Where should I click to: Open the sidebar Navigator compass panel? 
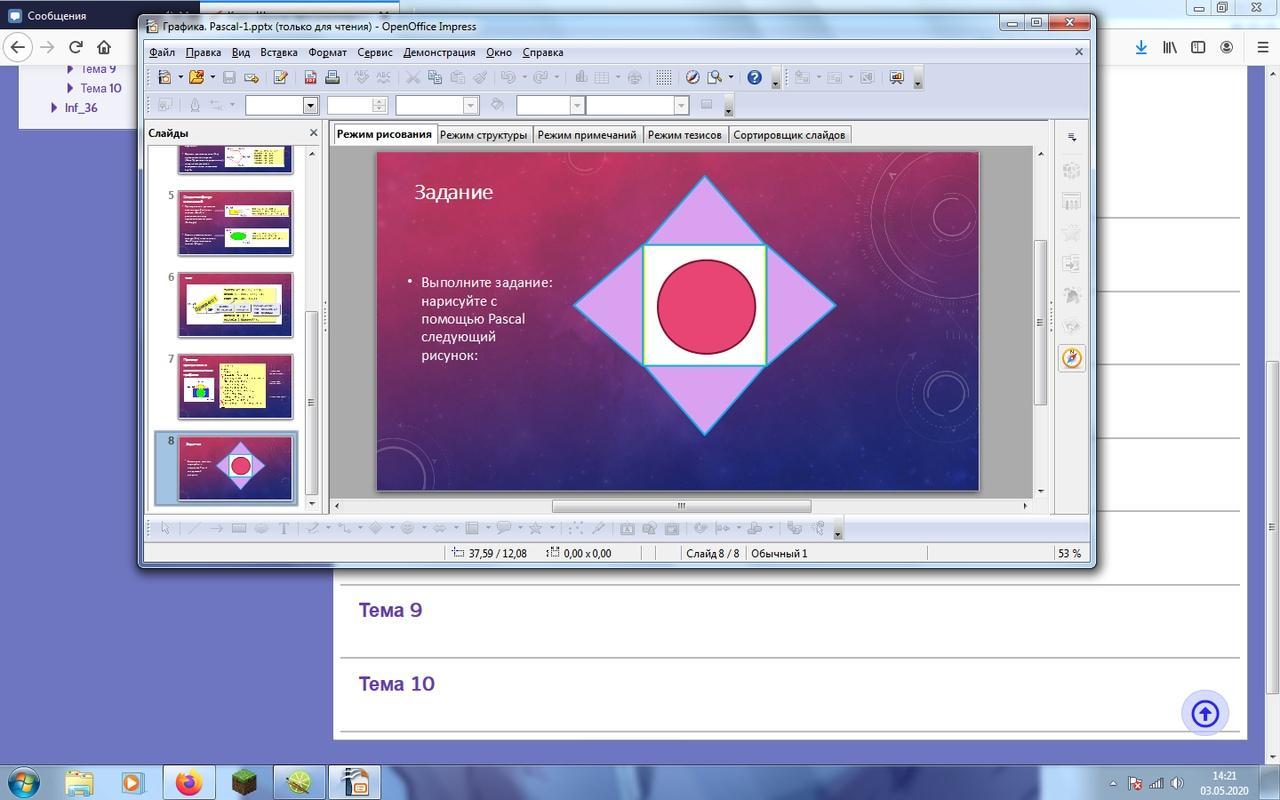coord(1072,358)
